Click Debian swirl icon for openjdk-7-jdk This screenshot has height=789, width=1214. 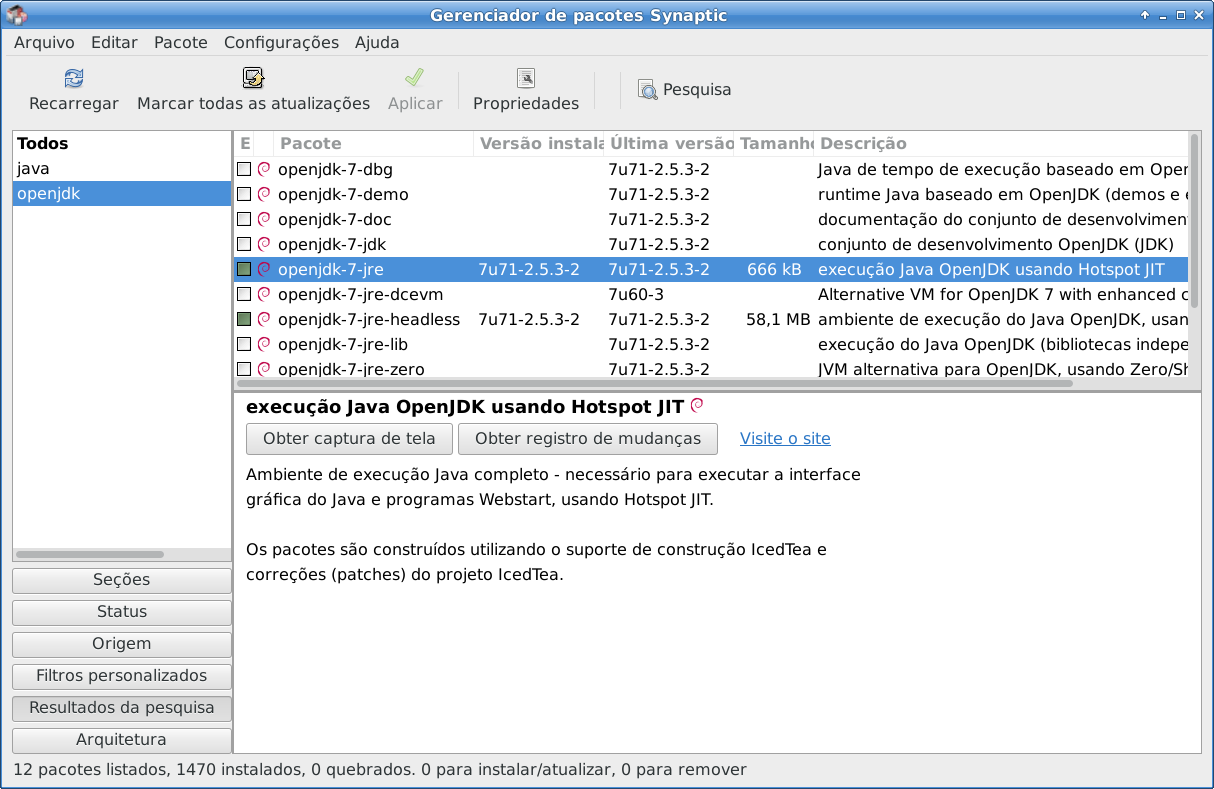(x=264, y=244)
